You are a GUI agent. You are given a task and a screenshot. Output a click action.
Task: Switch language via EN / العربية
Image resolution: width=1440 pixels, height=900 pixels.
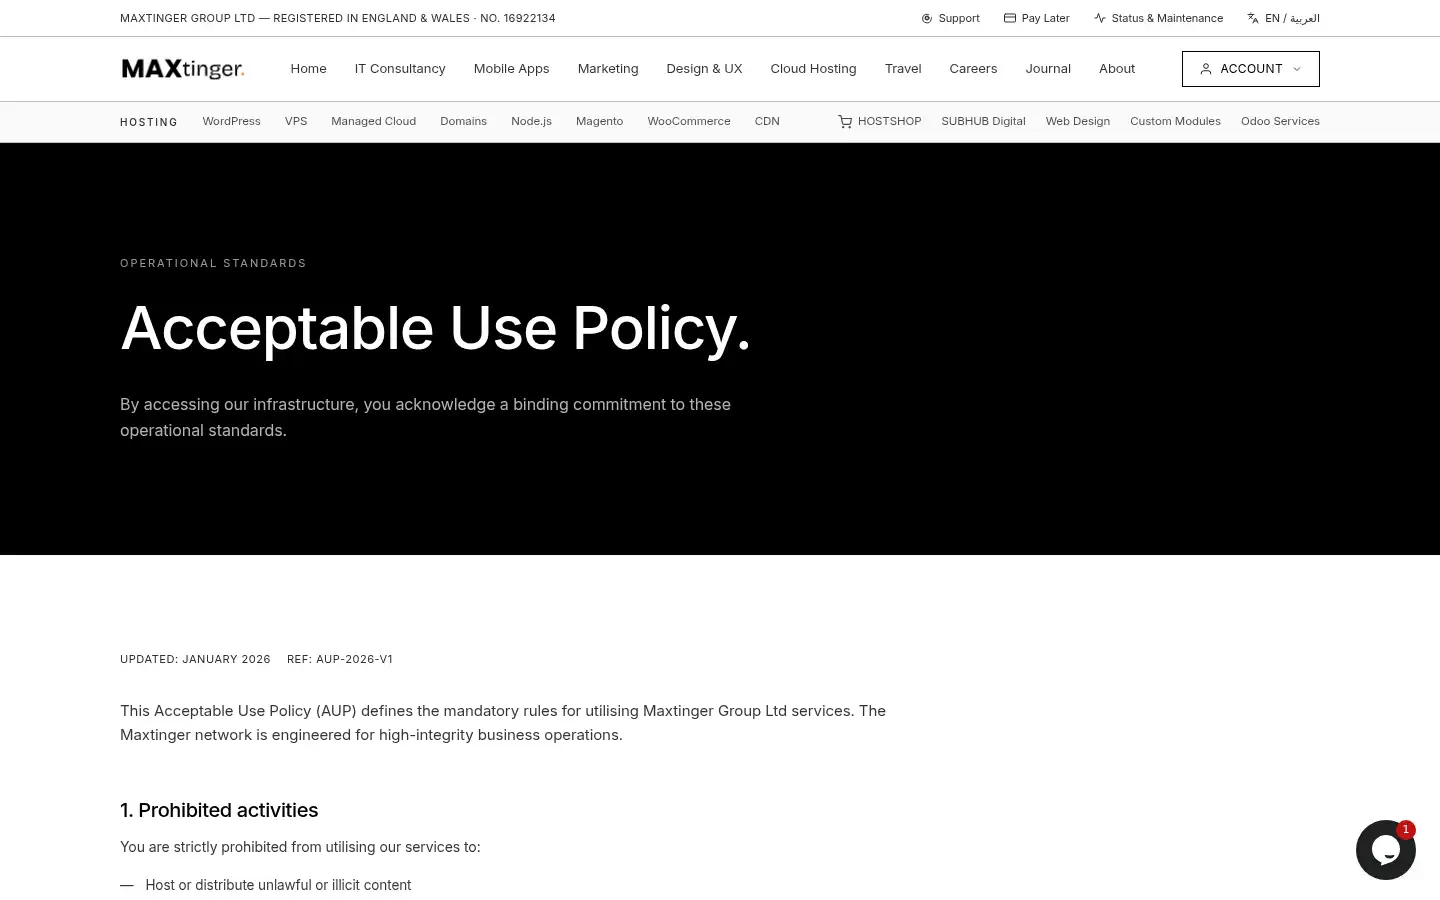coord(1283,18)
